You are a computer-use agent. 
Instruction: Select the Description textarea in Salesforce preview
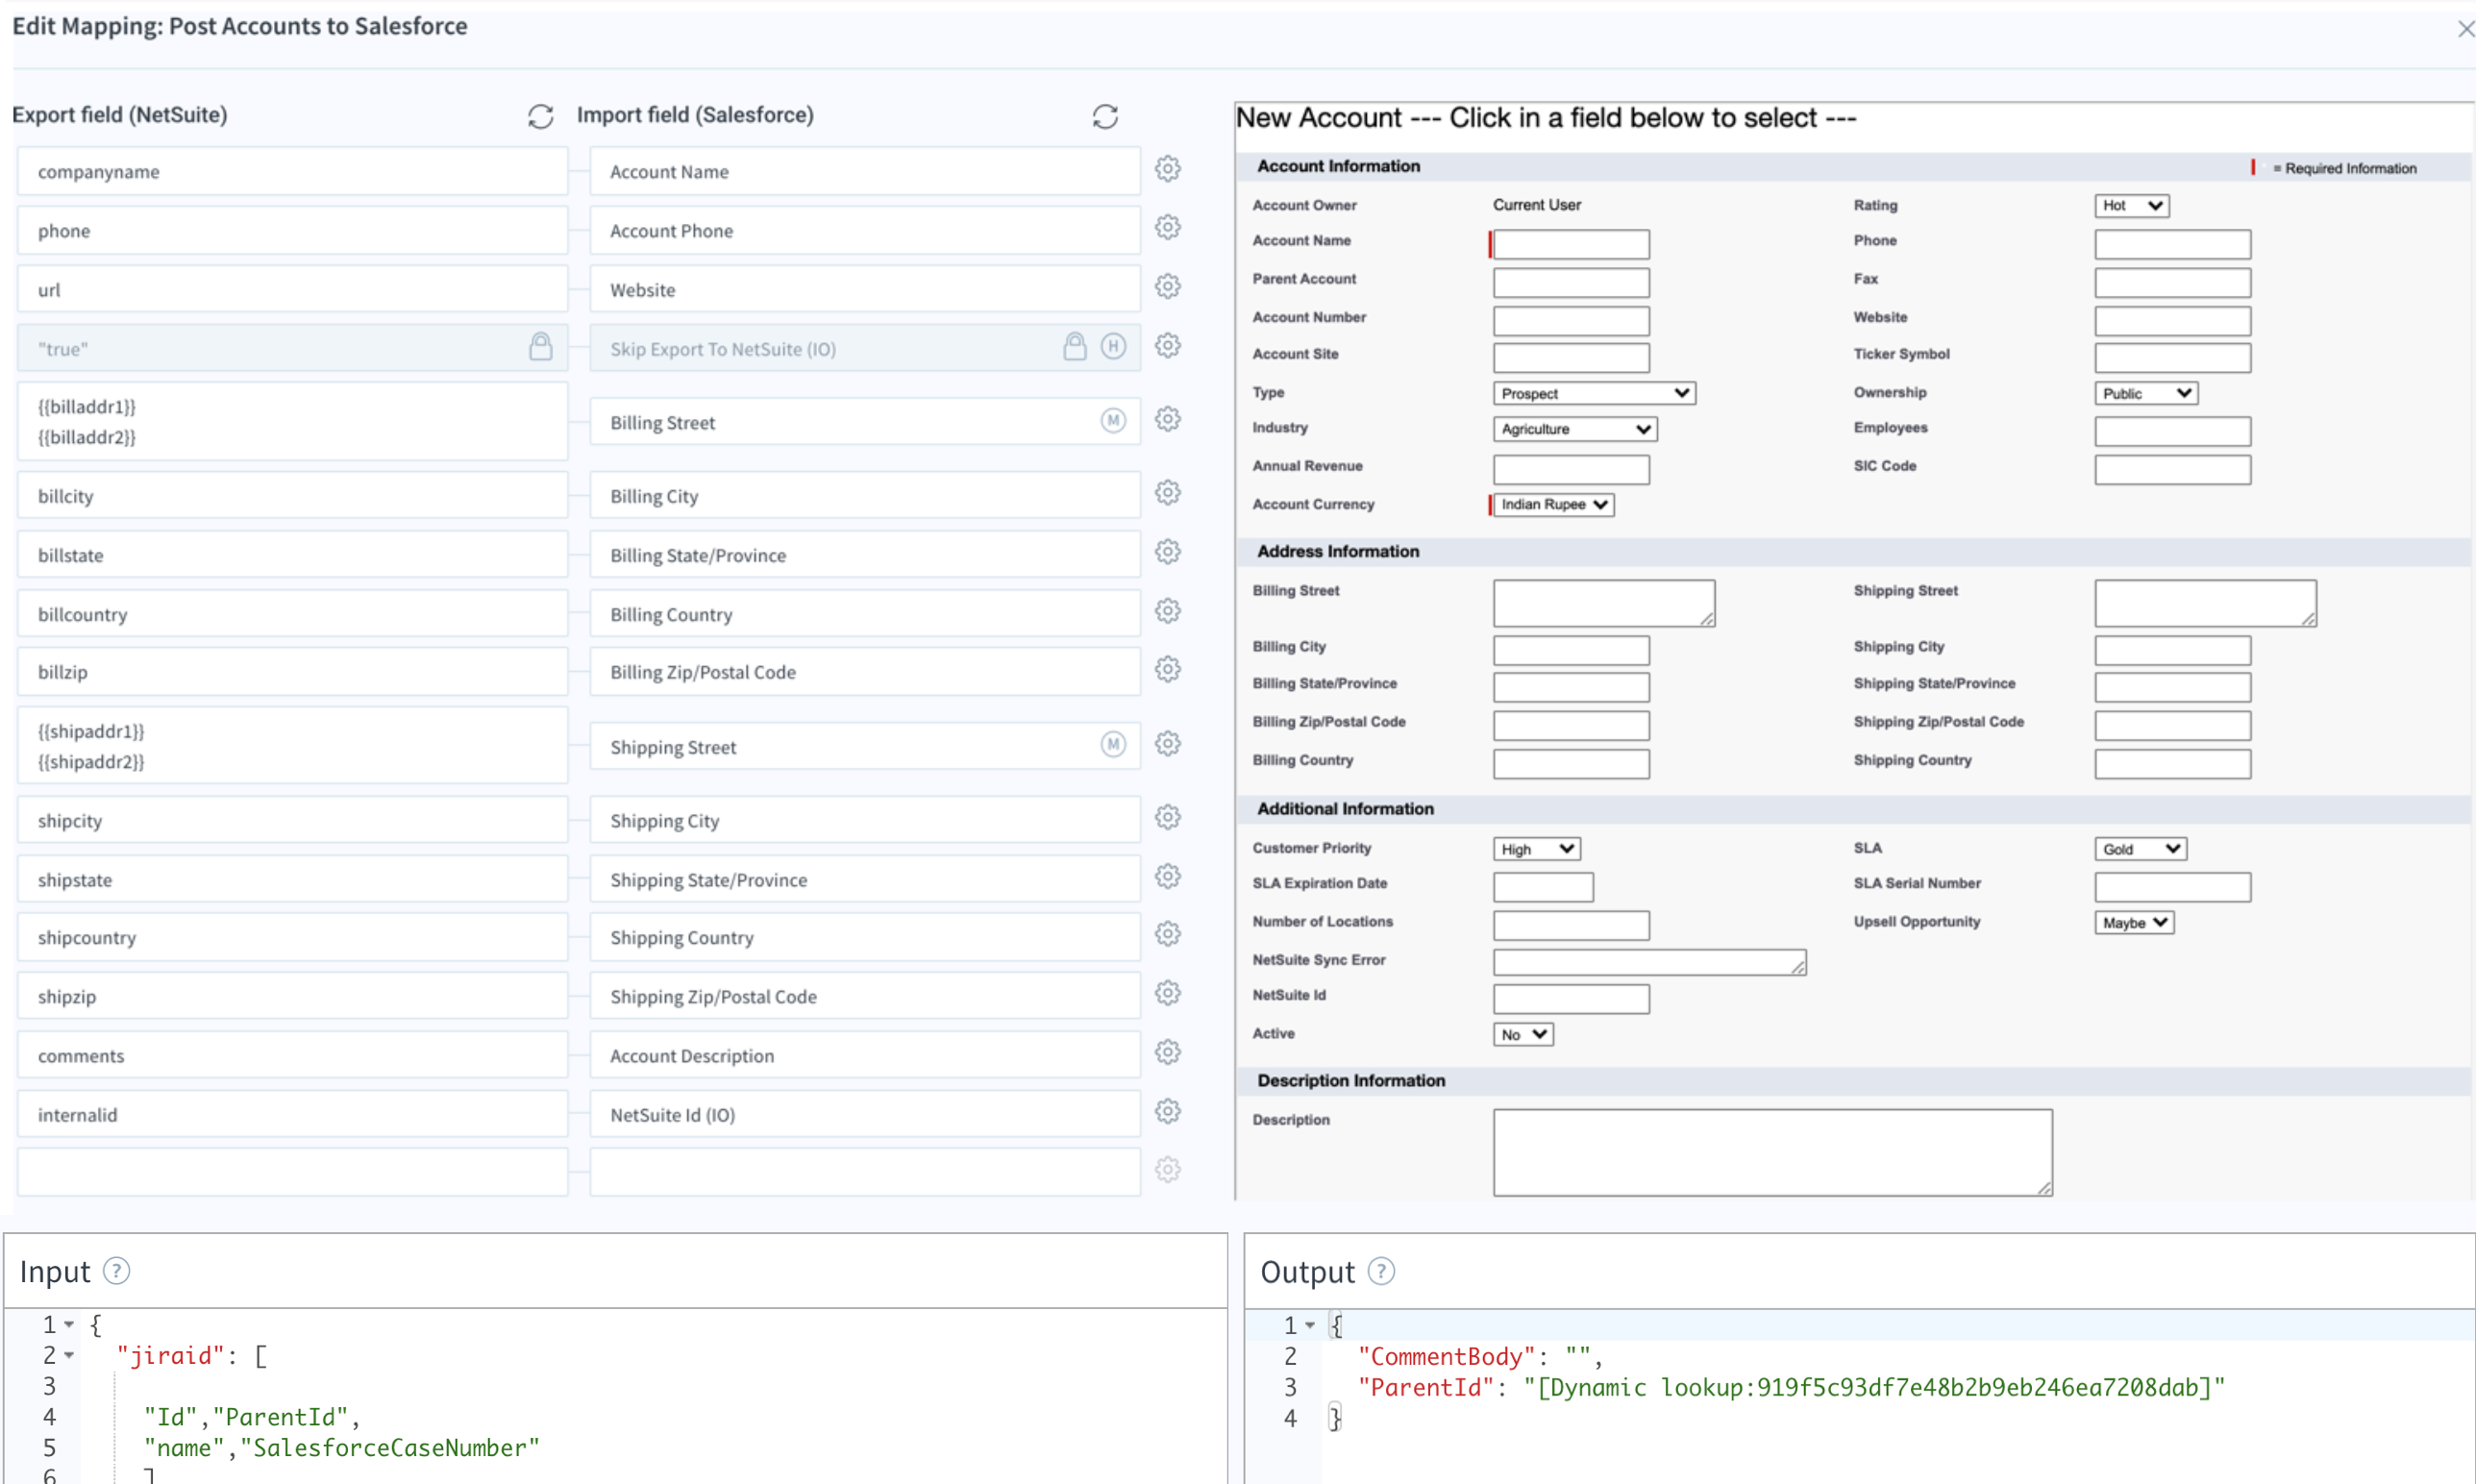point(1772,1152)
